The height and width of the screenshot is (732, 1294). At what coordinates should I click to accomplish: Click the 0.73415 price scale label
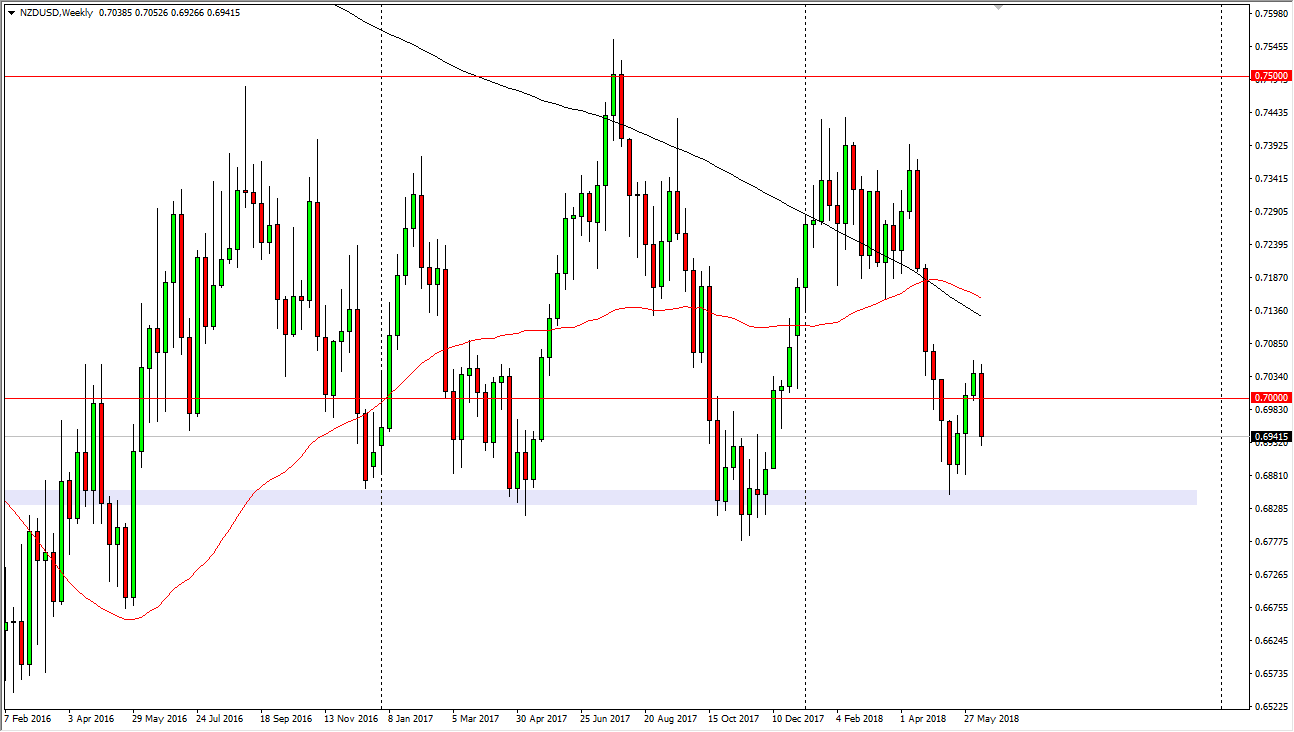coord(1270,179)
